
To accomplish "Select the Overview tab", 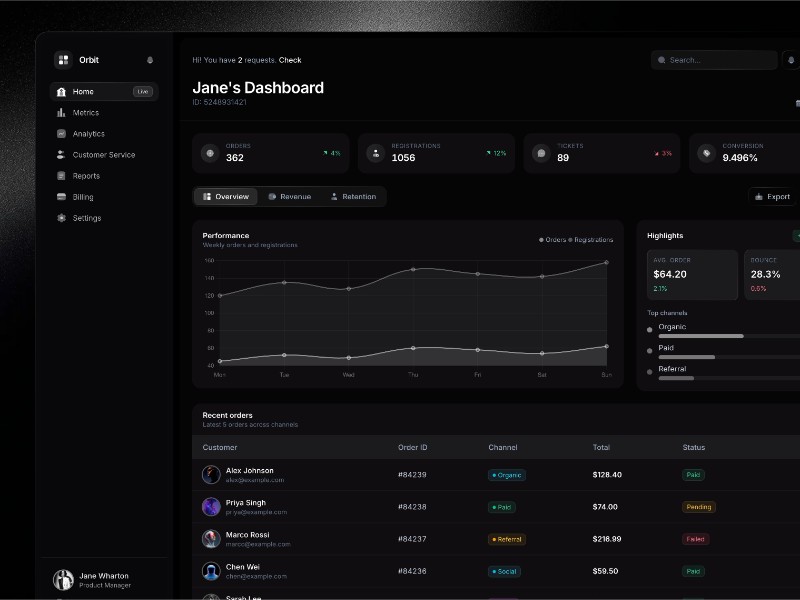I will coord(225,197).
